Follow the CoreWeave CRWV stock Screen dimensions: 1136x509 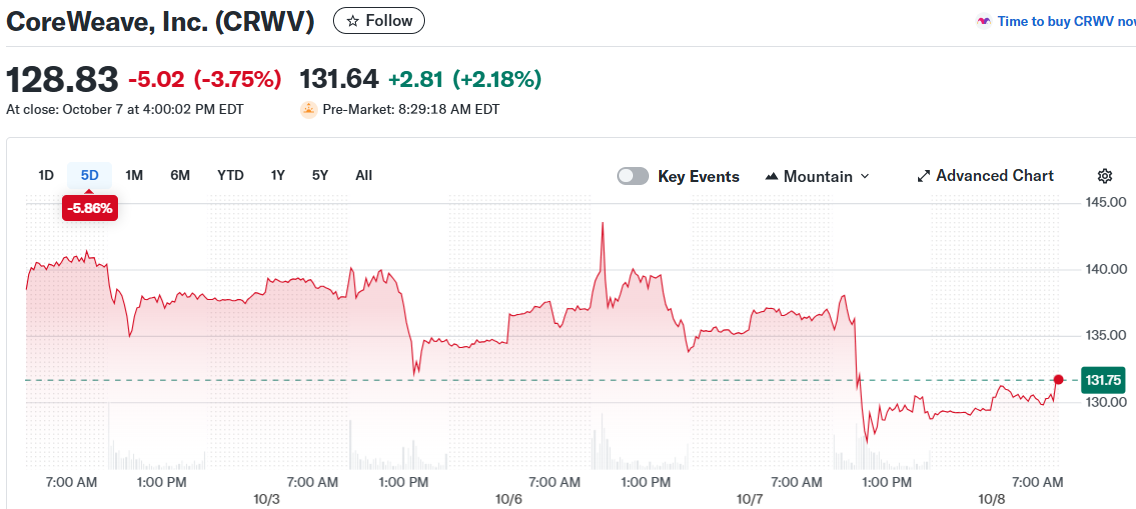point(379,21)
